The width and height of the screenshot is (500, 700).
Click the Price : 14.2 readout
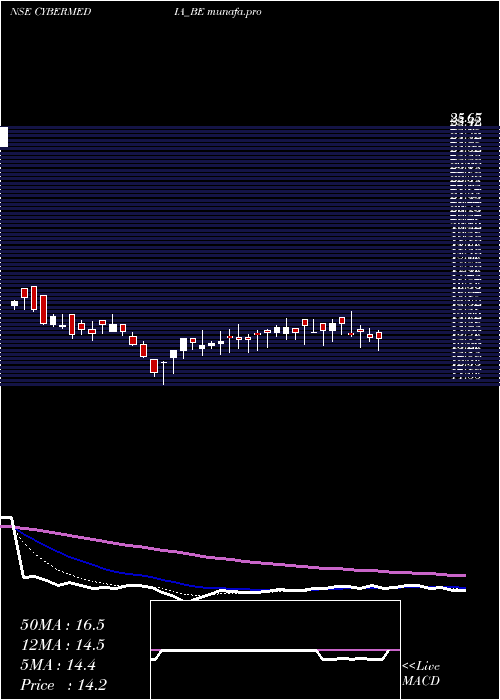click(x=63, y=685)
